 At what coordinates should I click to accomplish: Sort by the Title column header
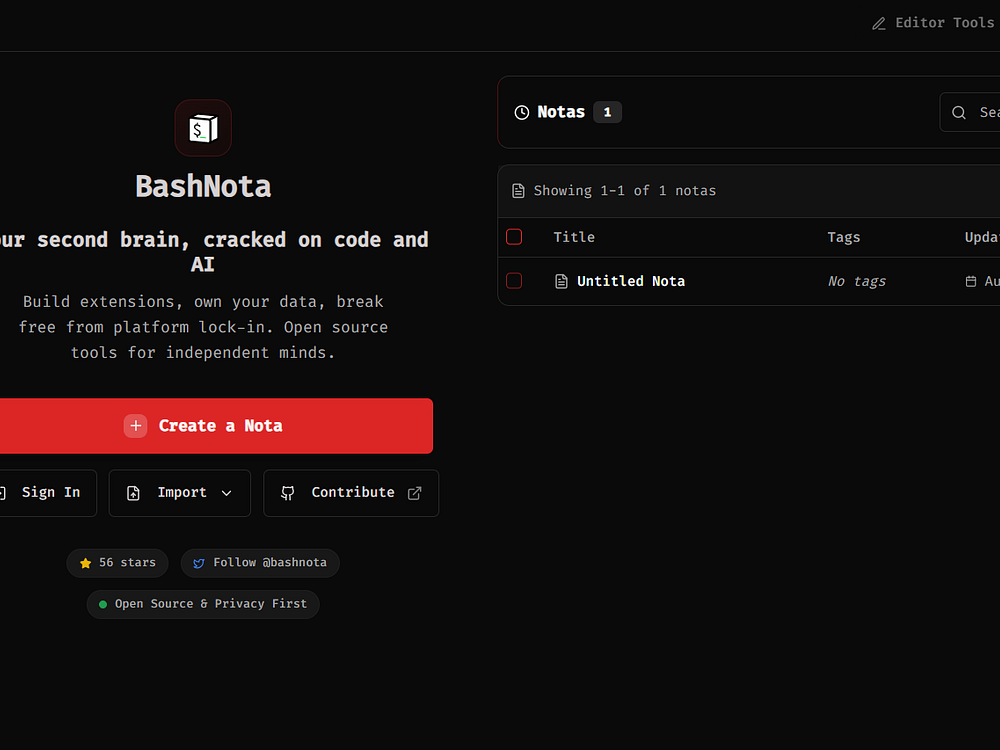(x=574, y=237)
